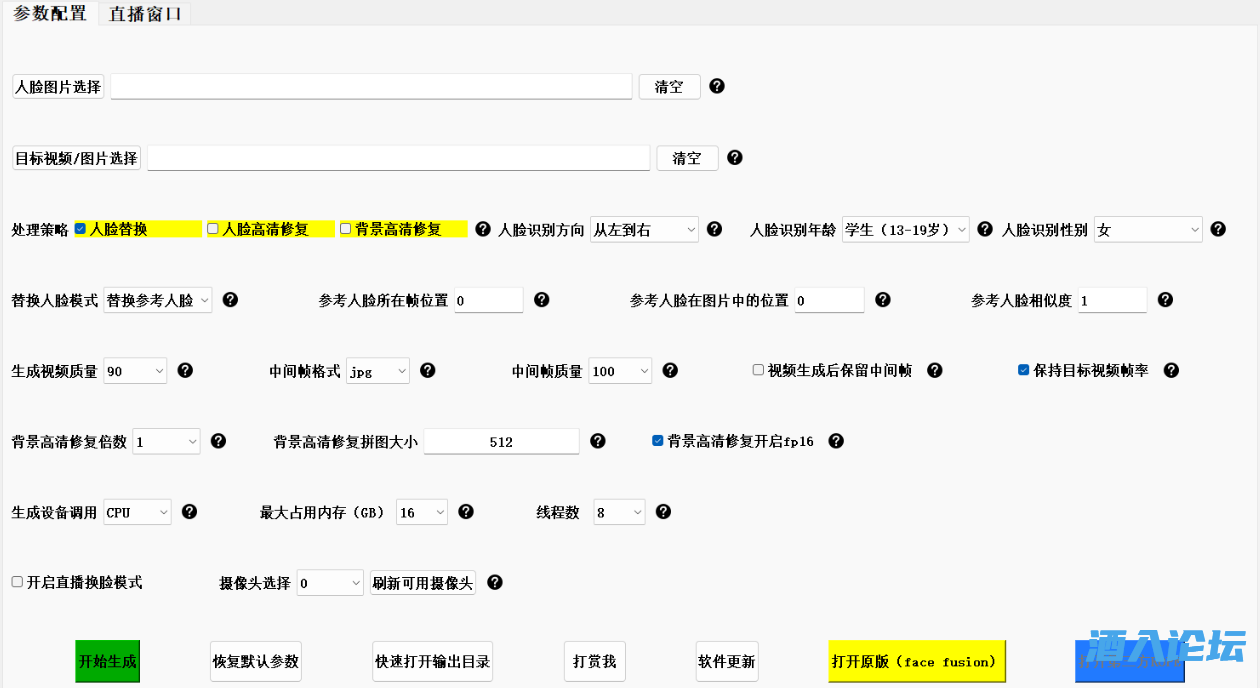The height and width of the screenshot is (688, 1260).
Task: Enable 开启直播换脸模式 checkbox
Action: pyautogui.click(x=17, y=582)
